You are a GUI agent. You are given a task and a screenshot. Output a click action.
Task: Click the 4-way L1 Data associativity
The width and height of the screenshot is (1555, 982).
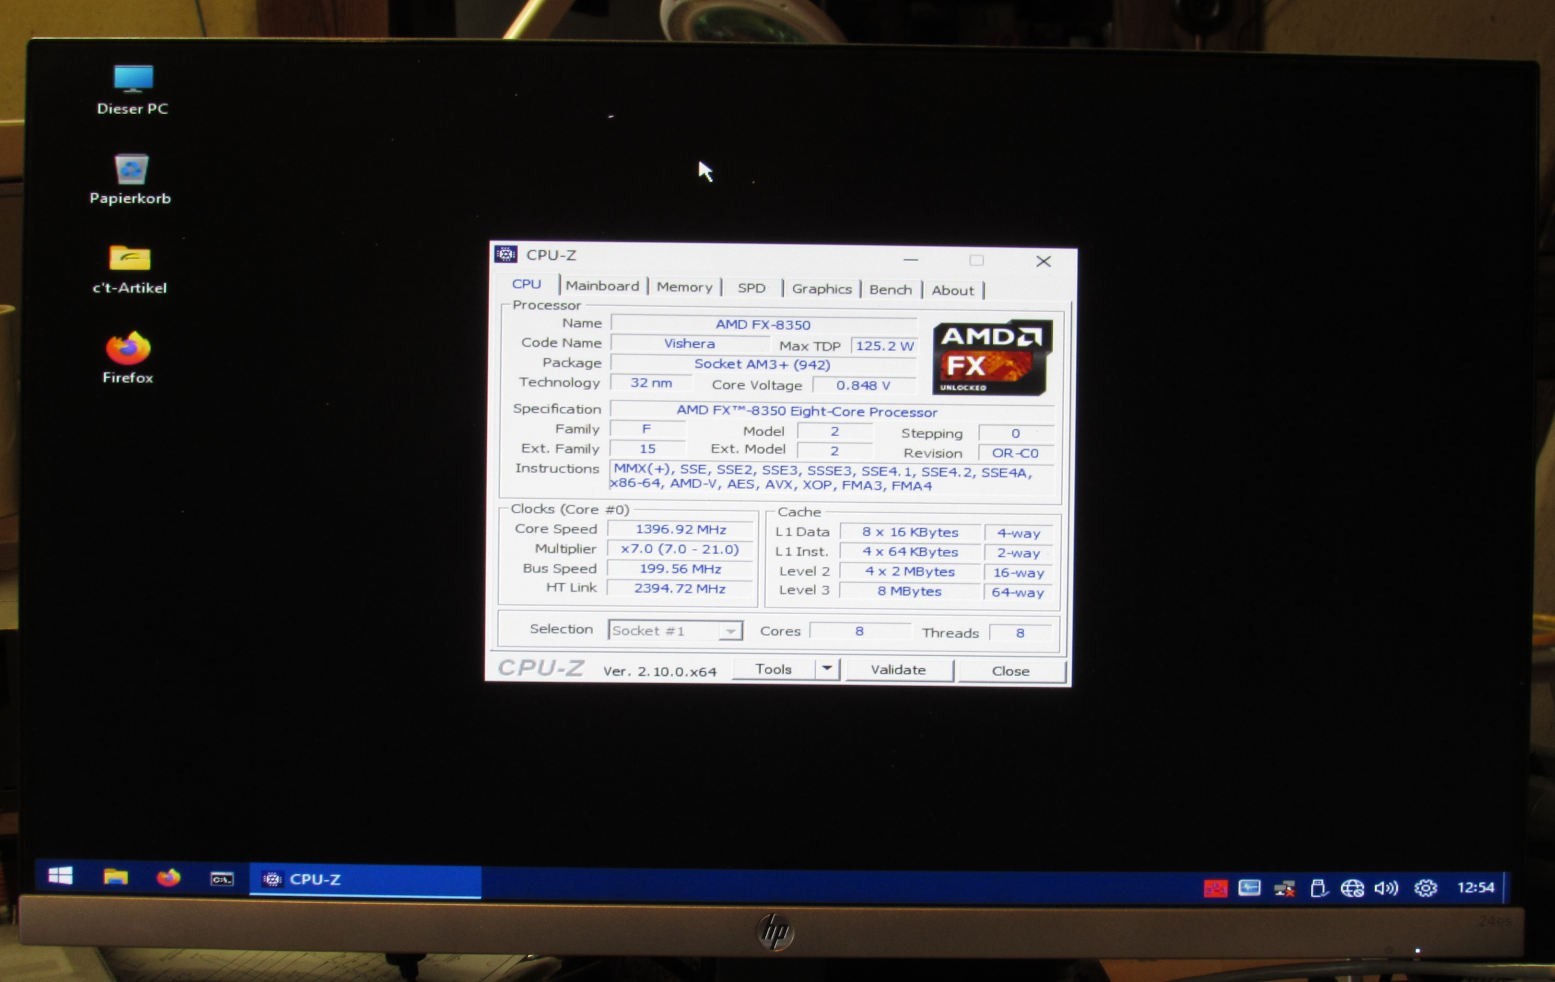1018,533
